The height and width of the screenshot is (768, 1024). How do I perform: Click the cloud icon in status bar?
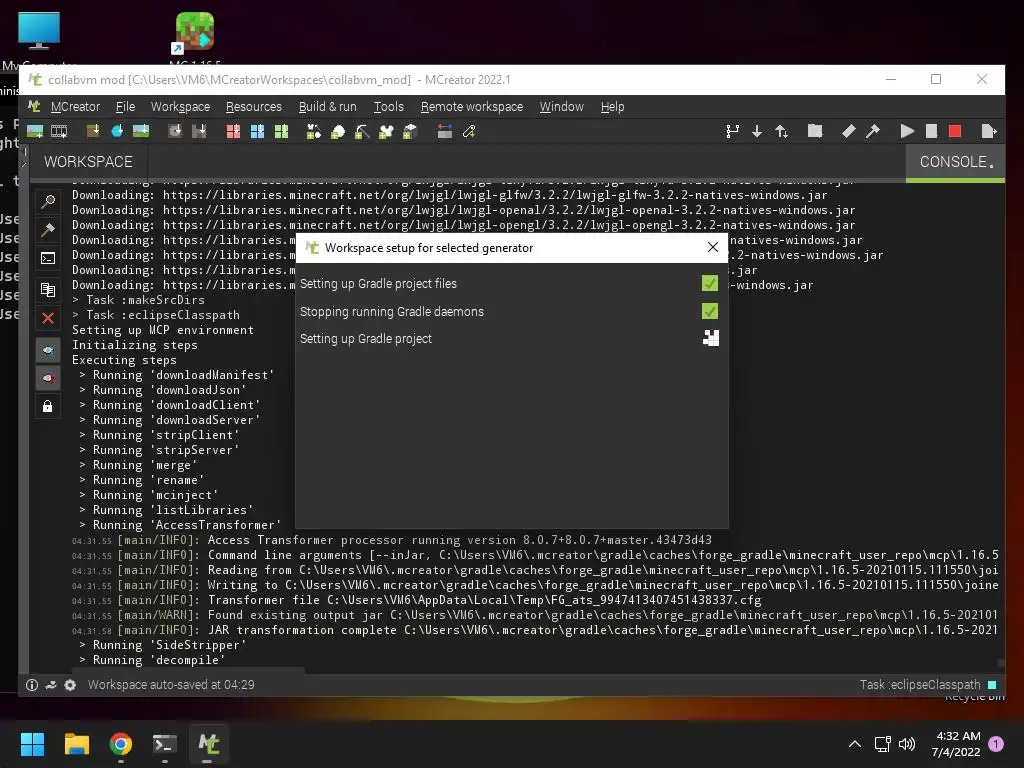(x=50, y=685)
